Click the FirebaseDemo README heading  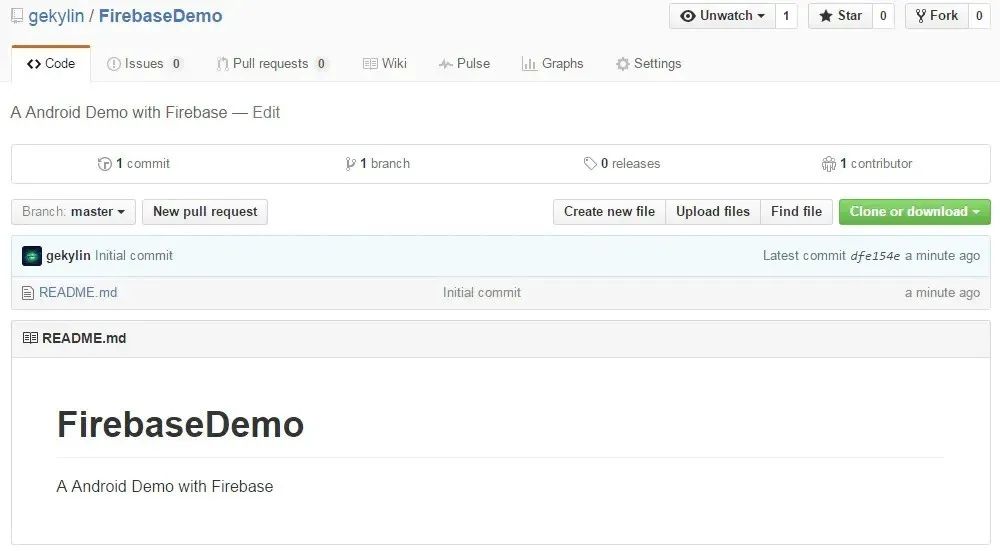(x=180, y=424)
